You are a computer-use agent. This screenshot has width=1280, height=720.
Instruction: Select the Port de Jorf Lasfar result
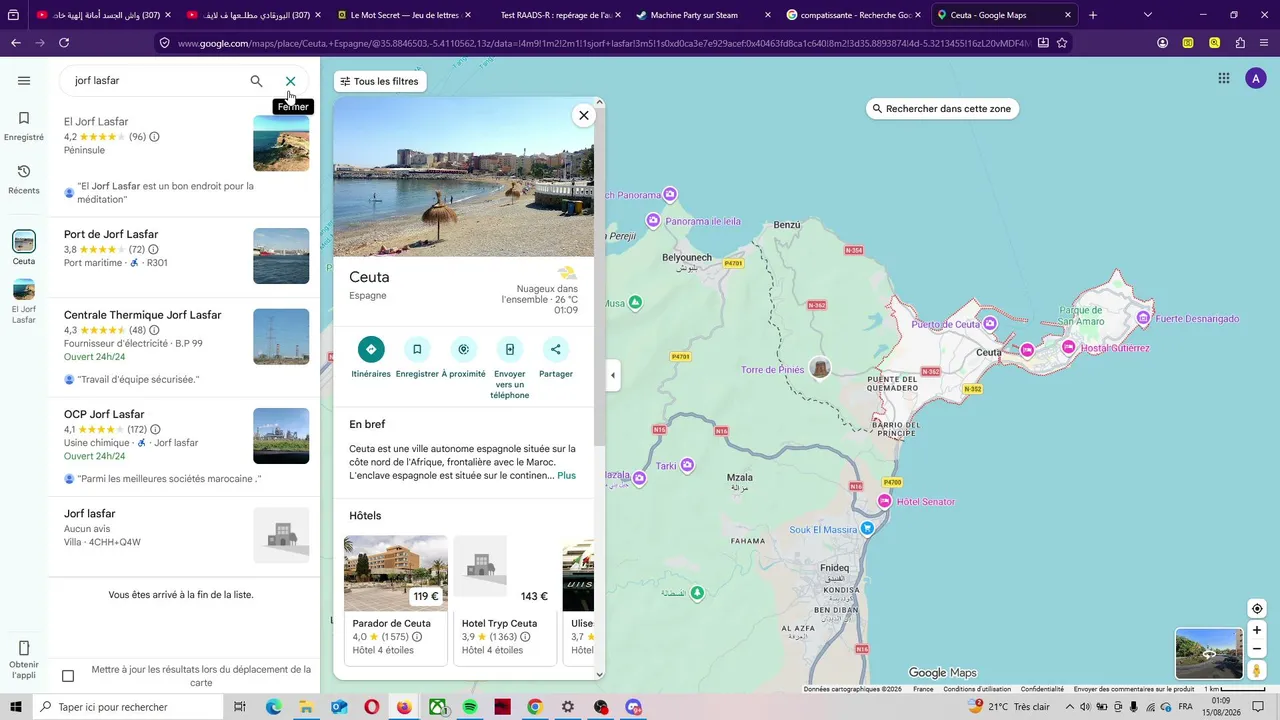click(184, 257)
